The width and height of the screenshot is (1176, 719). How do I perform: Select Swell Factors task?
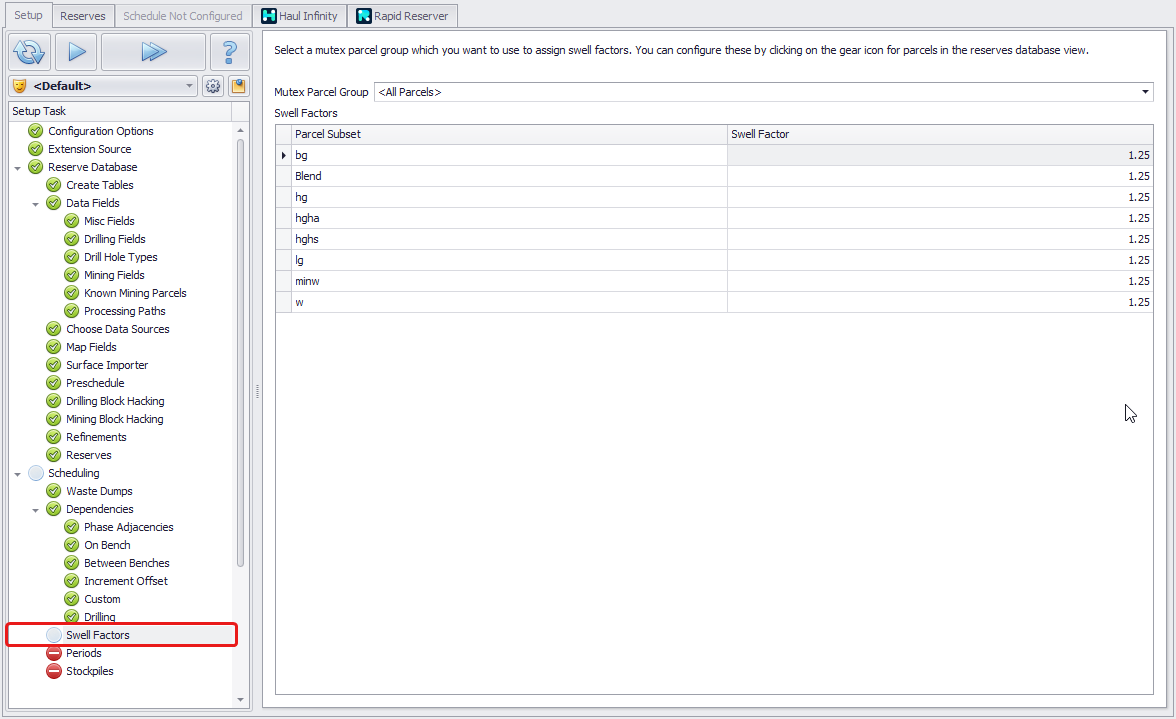pos(98,635)
